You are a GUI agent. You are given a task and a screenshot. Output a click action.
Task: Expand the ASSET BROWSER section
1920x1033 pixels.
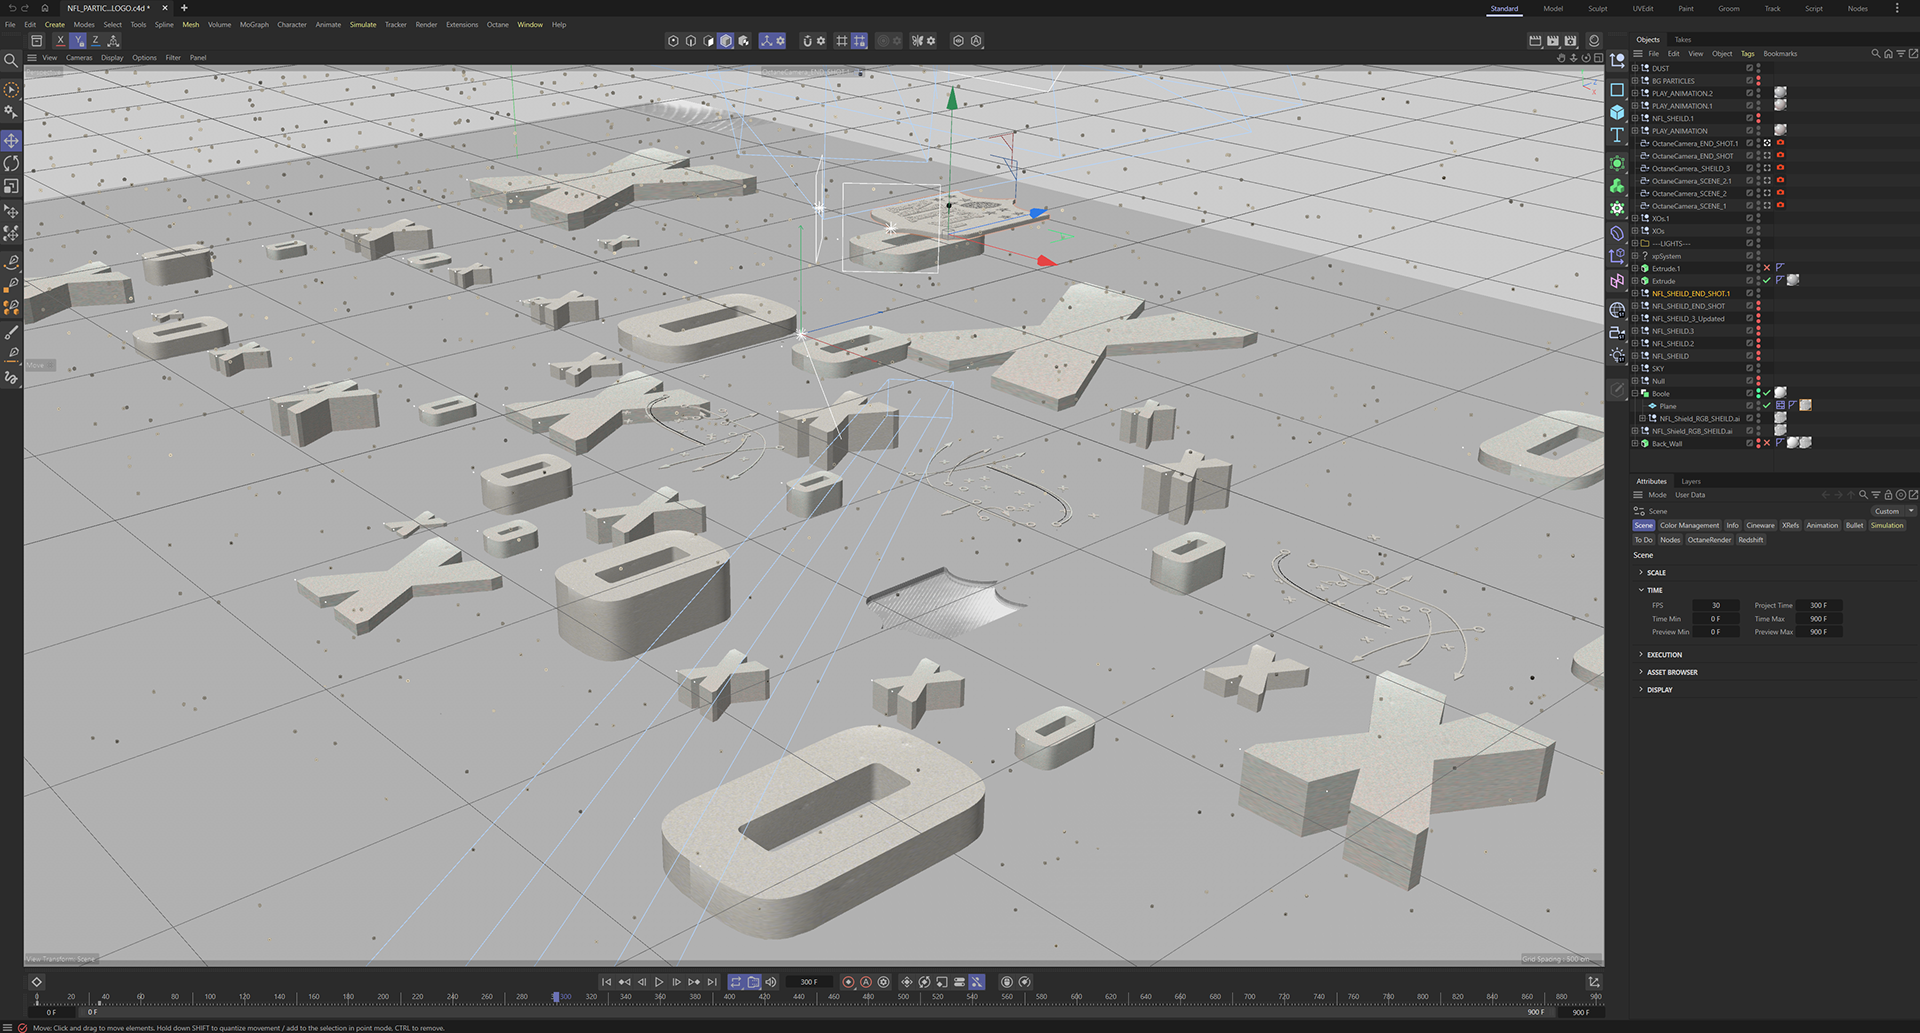[x=1641, y=672]
